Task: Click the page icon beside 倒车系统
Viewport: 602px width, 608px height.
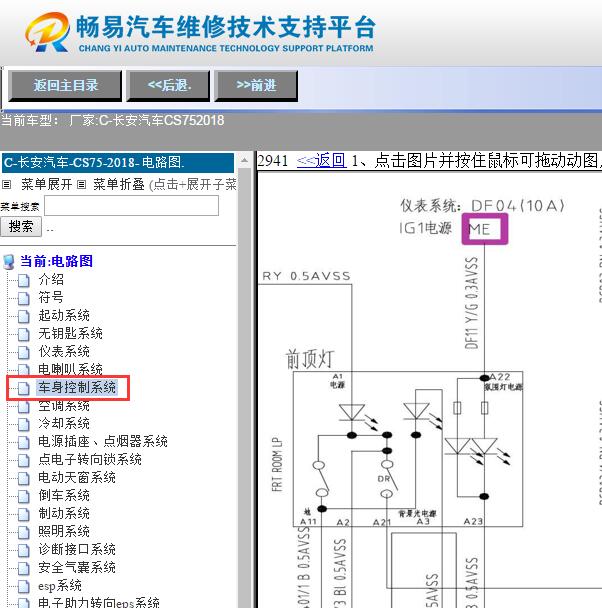Action: click(x=24, y=496)
